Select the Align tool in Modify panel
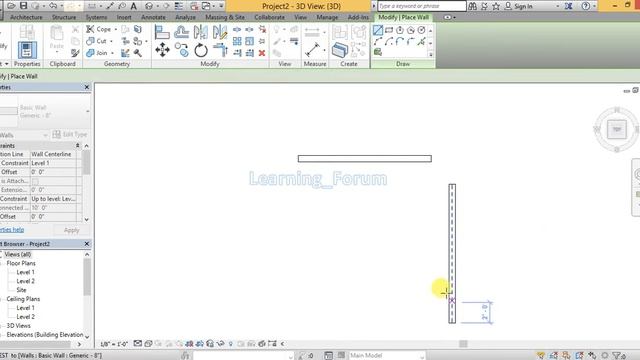 pos(162,32)
